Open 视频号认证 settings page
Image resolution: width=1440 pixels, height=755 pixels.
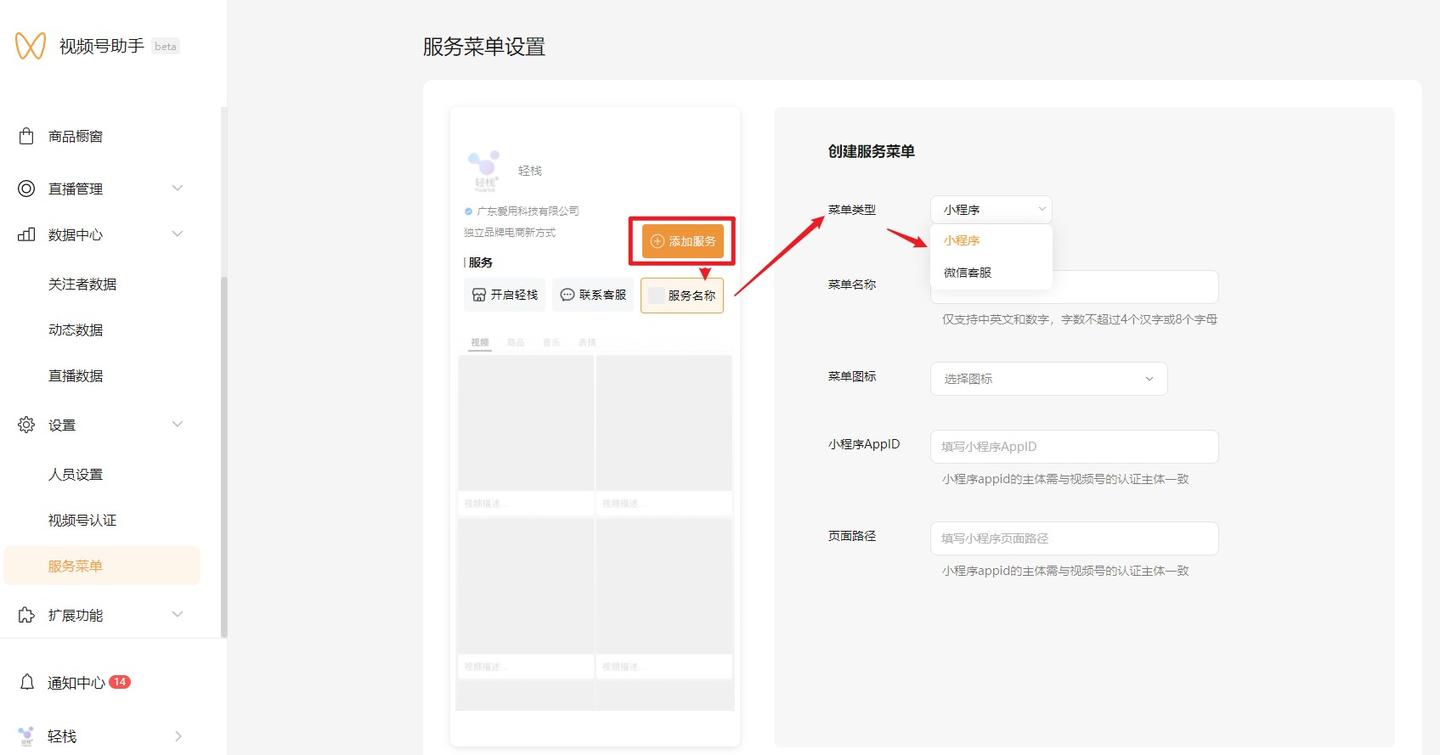(82, 520)
